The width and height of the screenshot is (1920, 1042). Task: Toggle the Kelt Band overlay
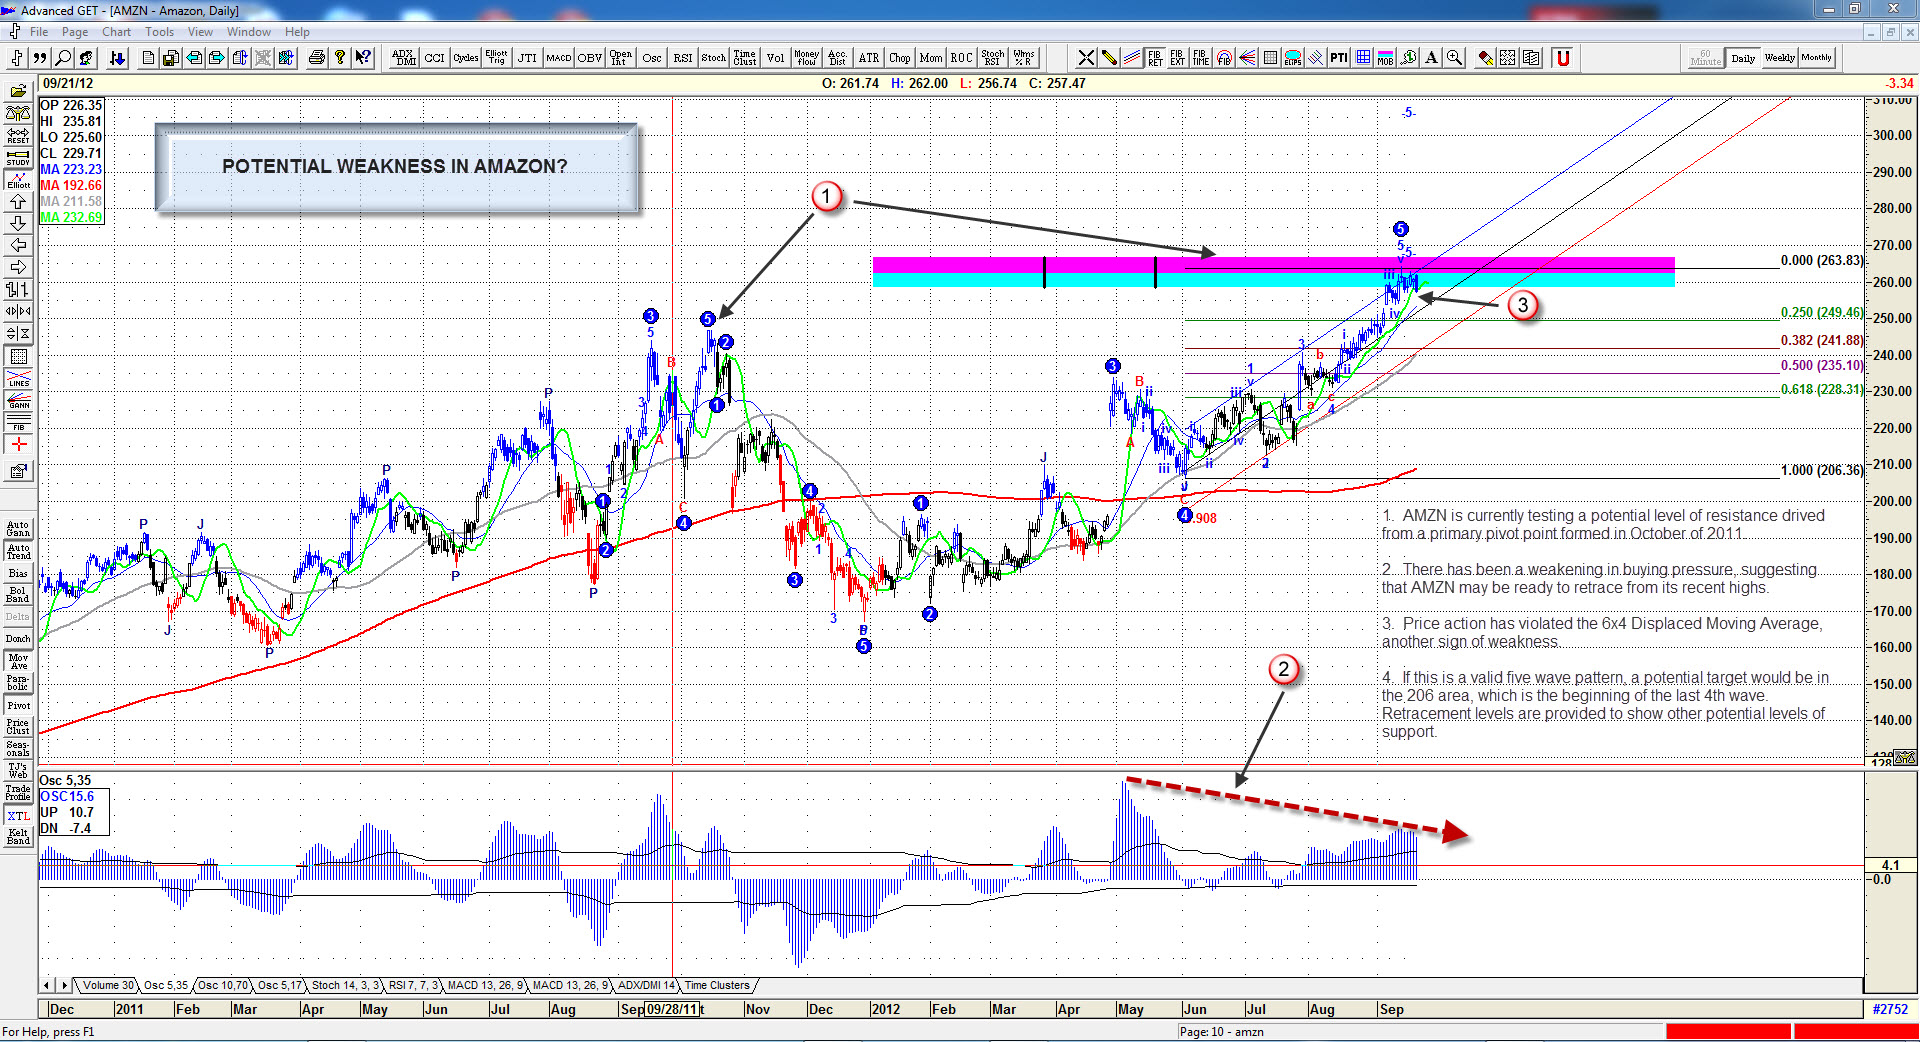click(x=18, y=837)
